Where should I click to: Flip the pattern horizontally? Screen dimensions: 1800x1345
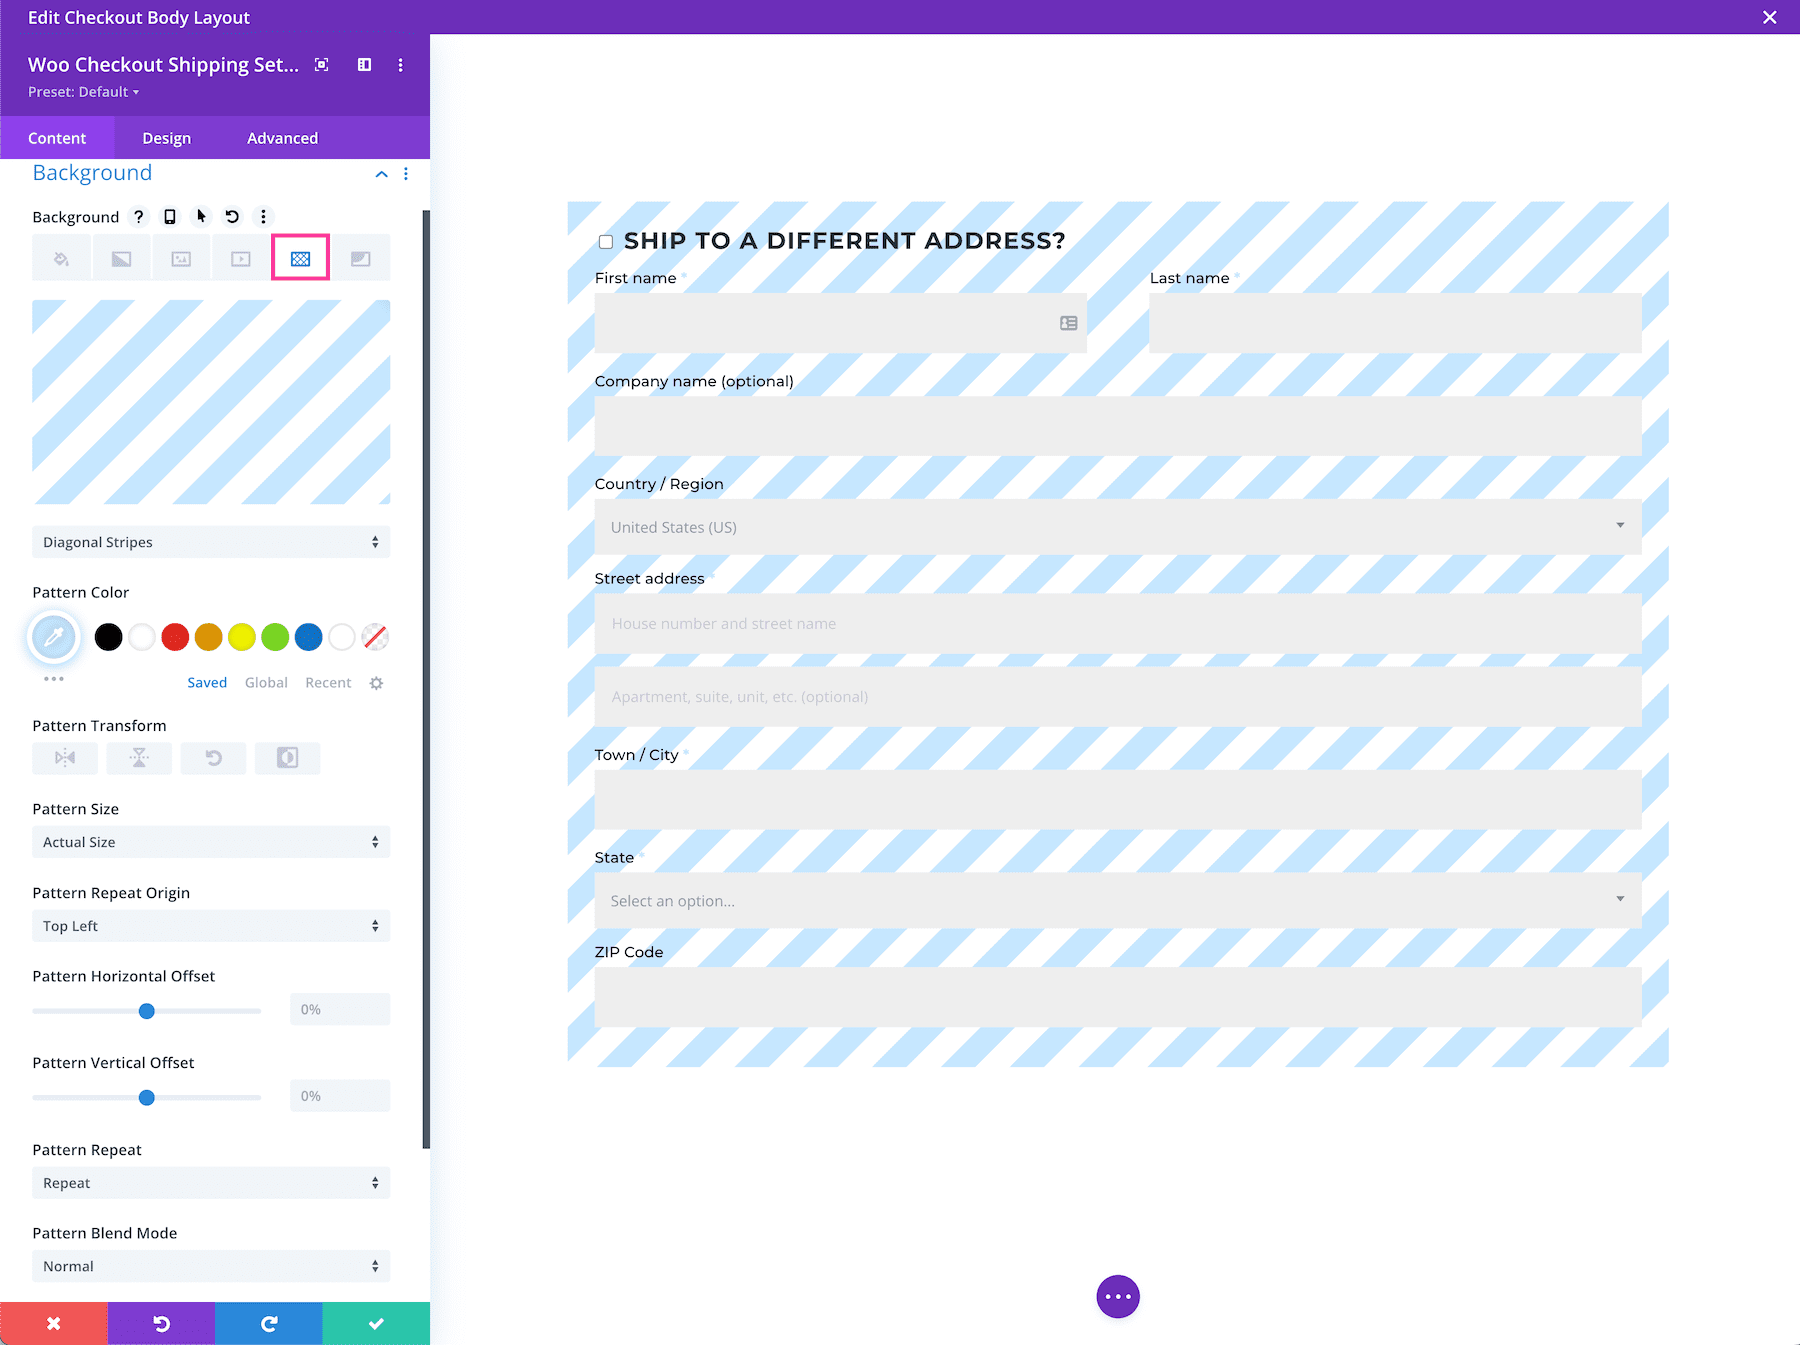tap(64, 758)
